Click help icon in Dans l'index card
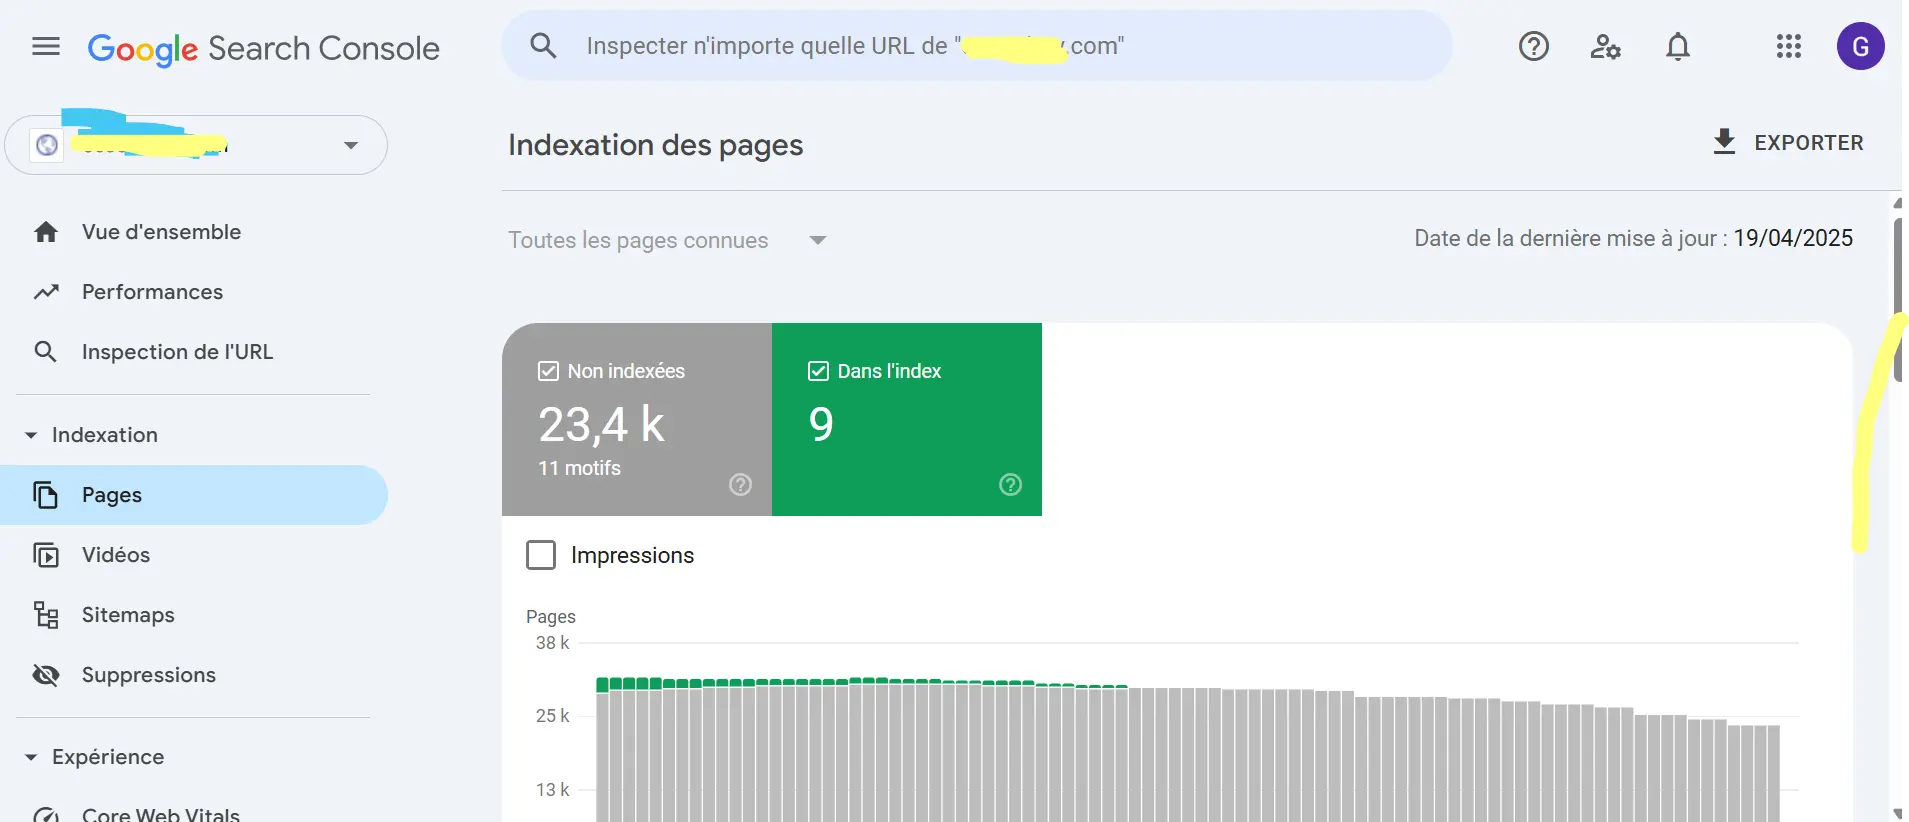 pyautogui.click(x=1010, y=485)
